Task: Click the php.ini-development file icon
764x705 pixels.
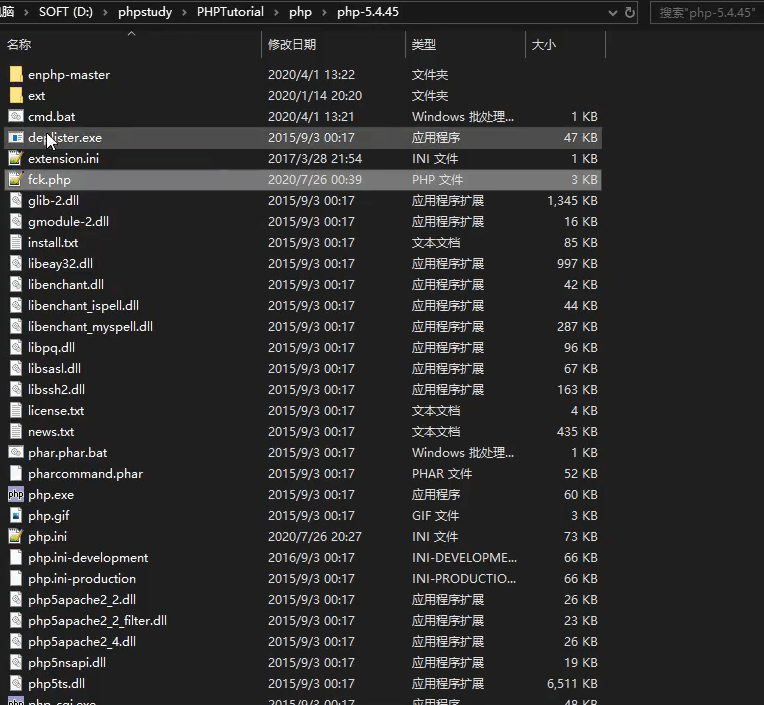Action: tap(16, 557)
